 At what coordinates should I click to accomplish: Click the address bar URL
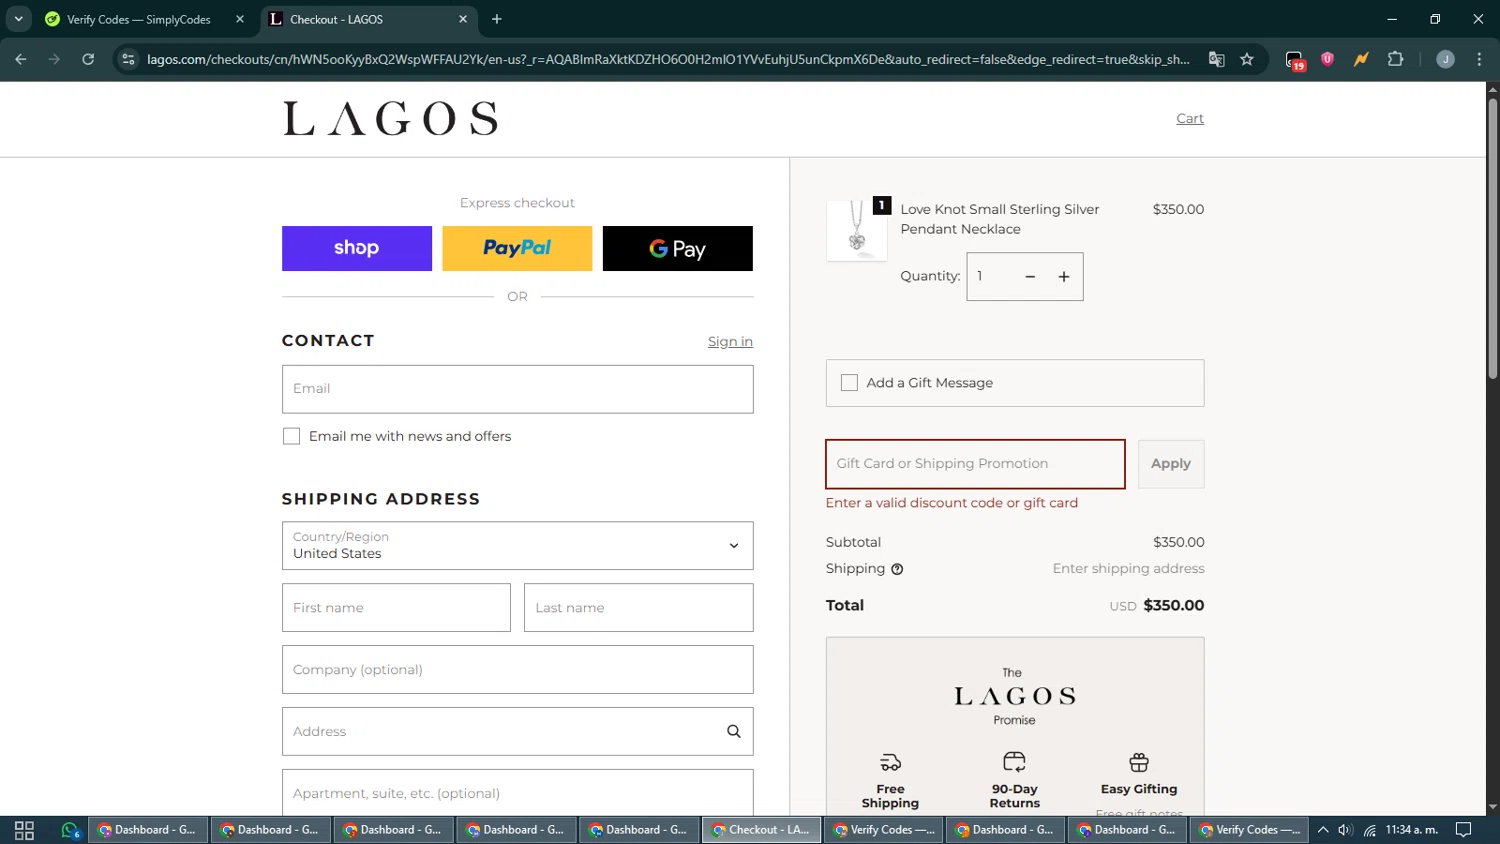tap(668, 59)
